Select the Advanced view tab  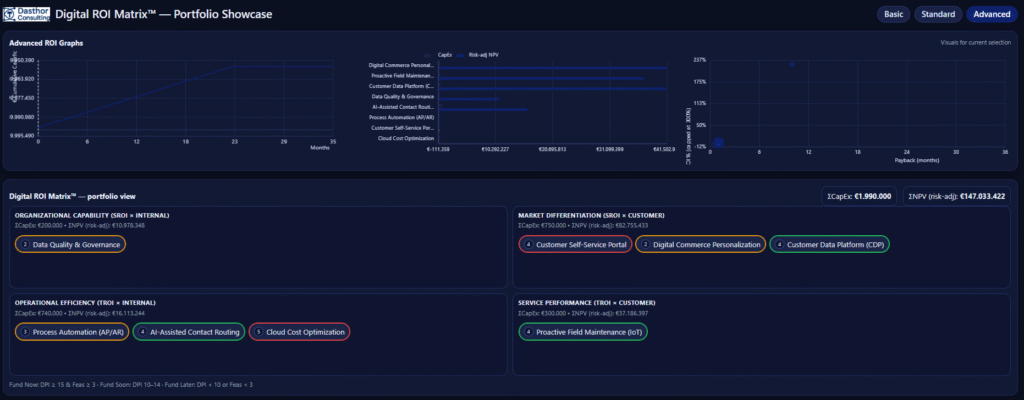tap(991, 14)
